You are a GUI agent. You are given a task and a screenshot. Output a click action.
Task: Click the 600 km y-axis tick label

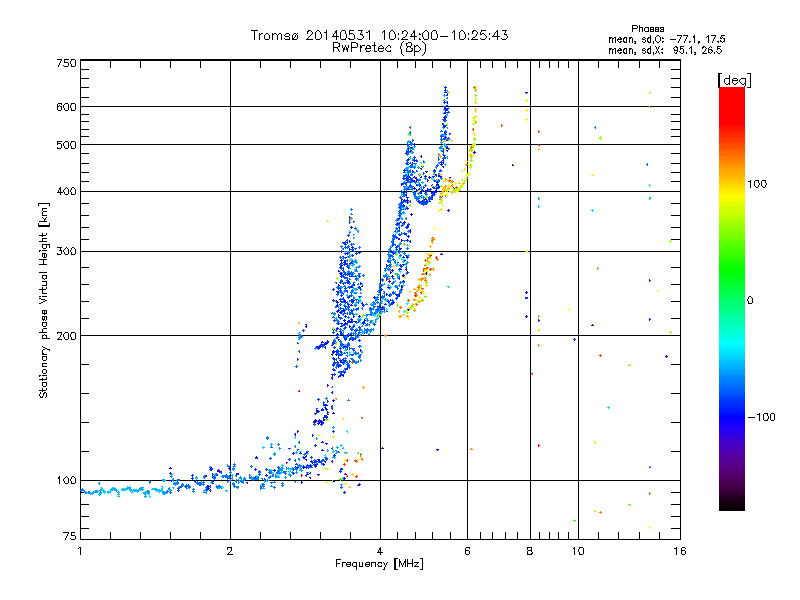click(x=66, y=107)
